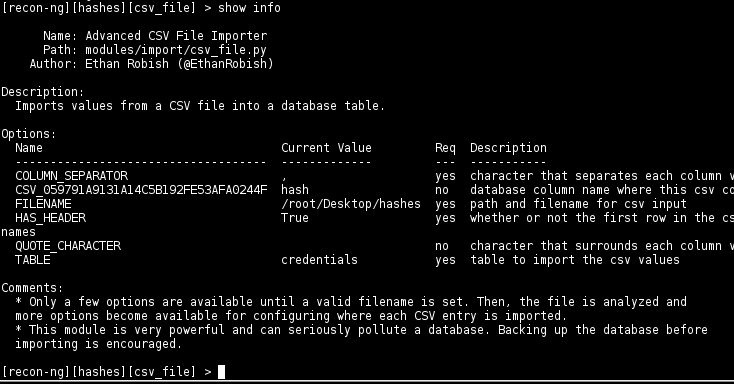Viewport: 734px width, 384px height.
Task: Click the HAS_HEADER option name
Action: click(x=51, y=218)
